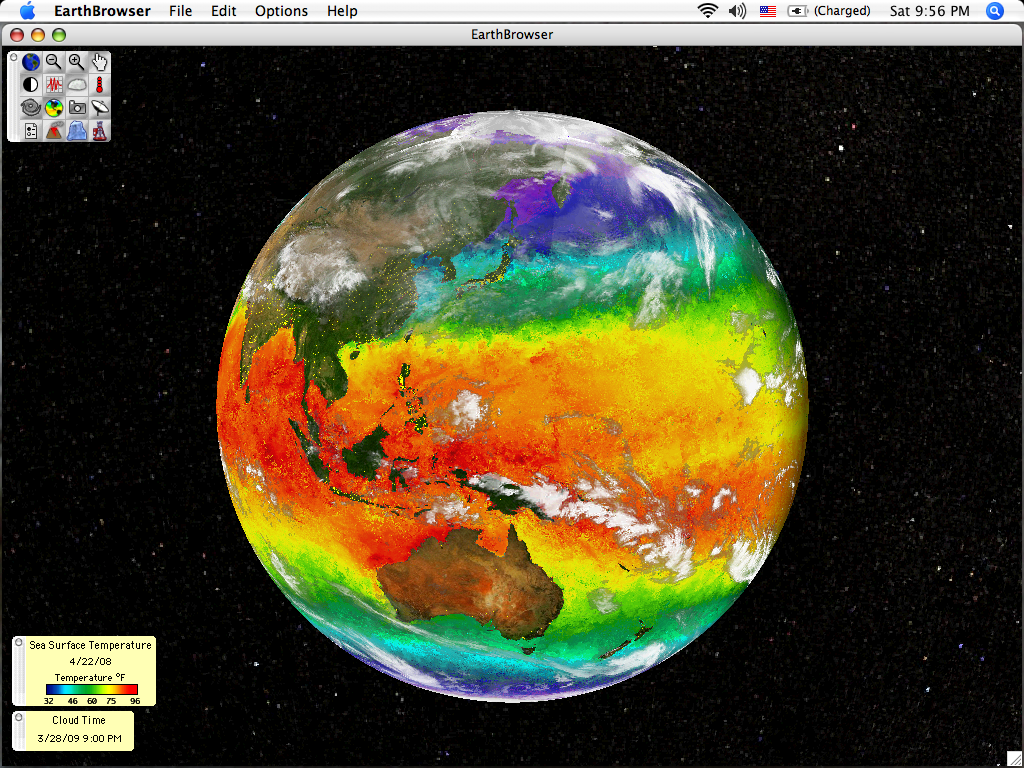The height and width of the screenshot is (768, 1024).
Task: Click the battery Charged indicator
Action: (x=829, y=11)
